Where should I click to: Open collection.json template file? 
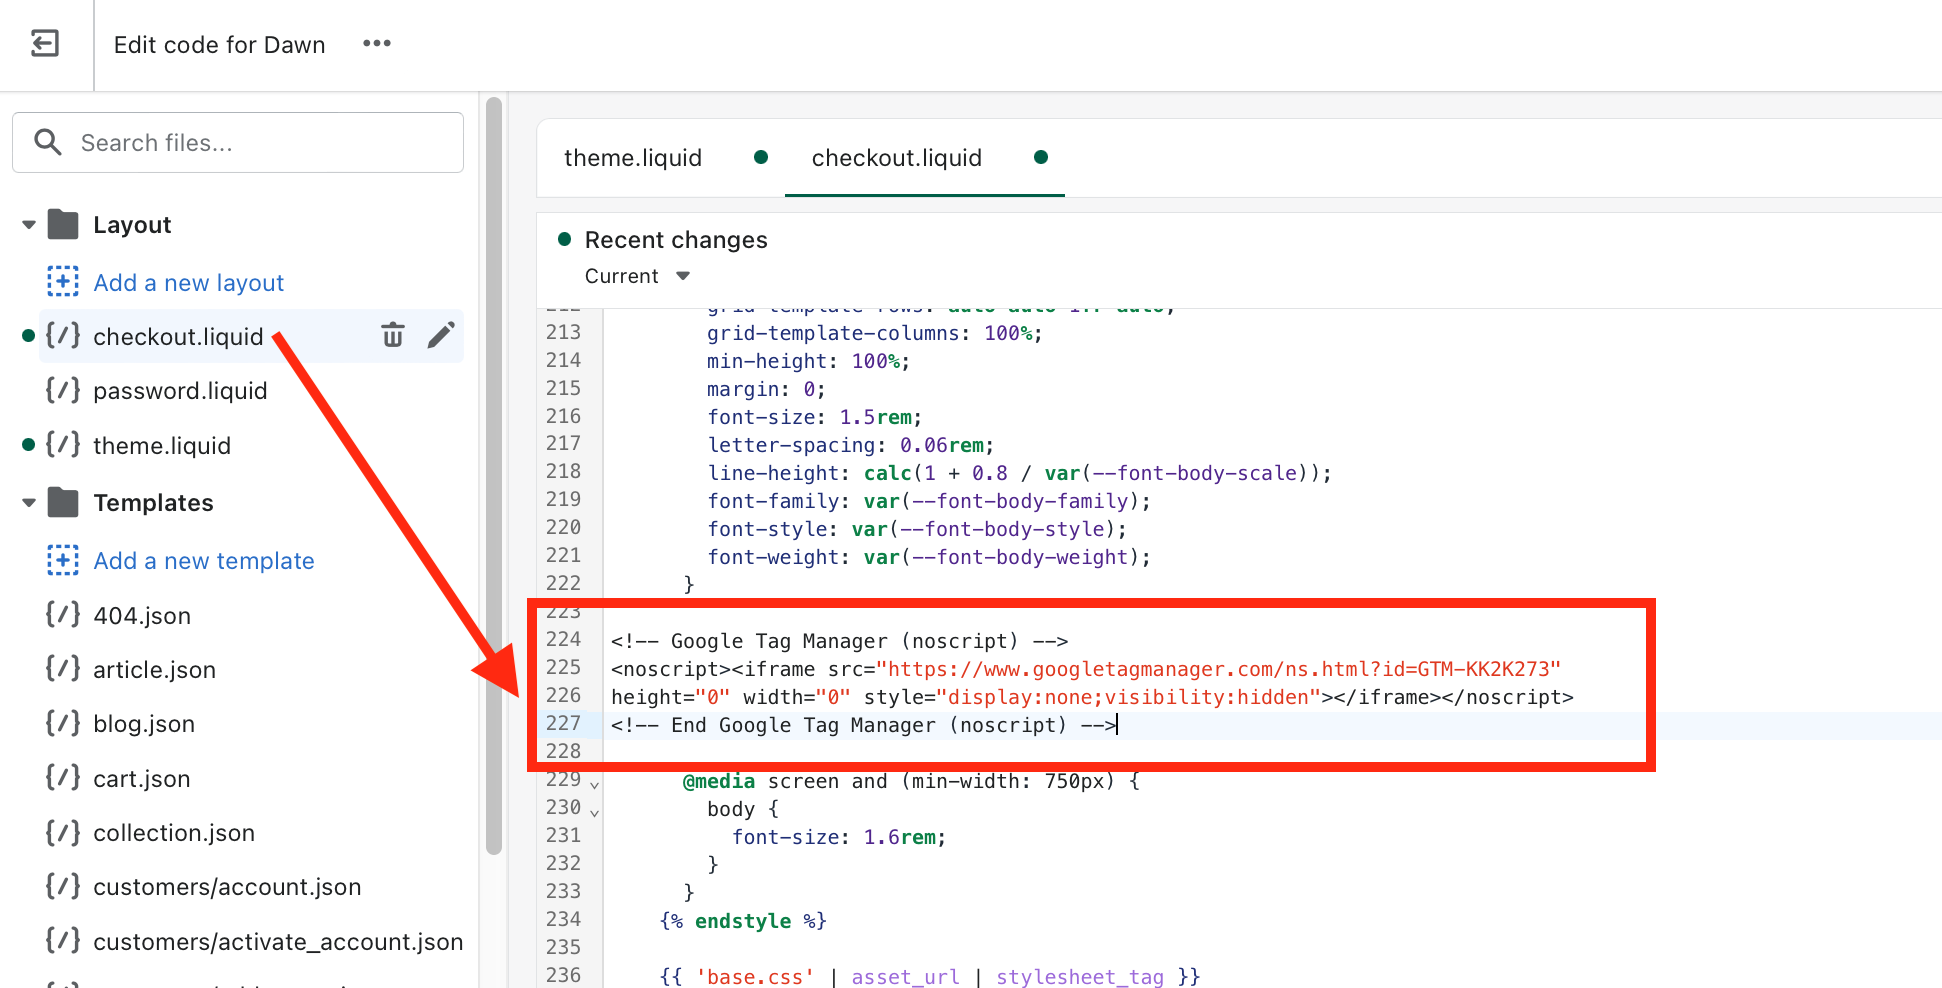point(174,833)
